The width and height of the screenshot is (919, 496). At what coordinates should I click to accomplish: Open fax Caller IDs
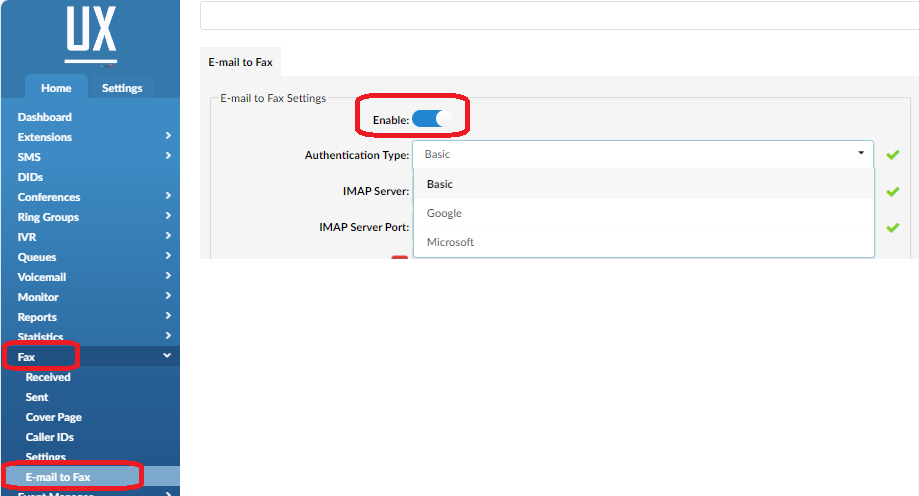point(50,437)
